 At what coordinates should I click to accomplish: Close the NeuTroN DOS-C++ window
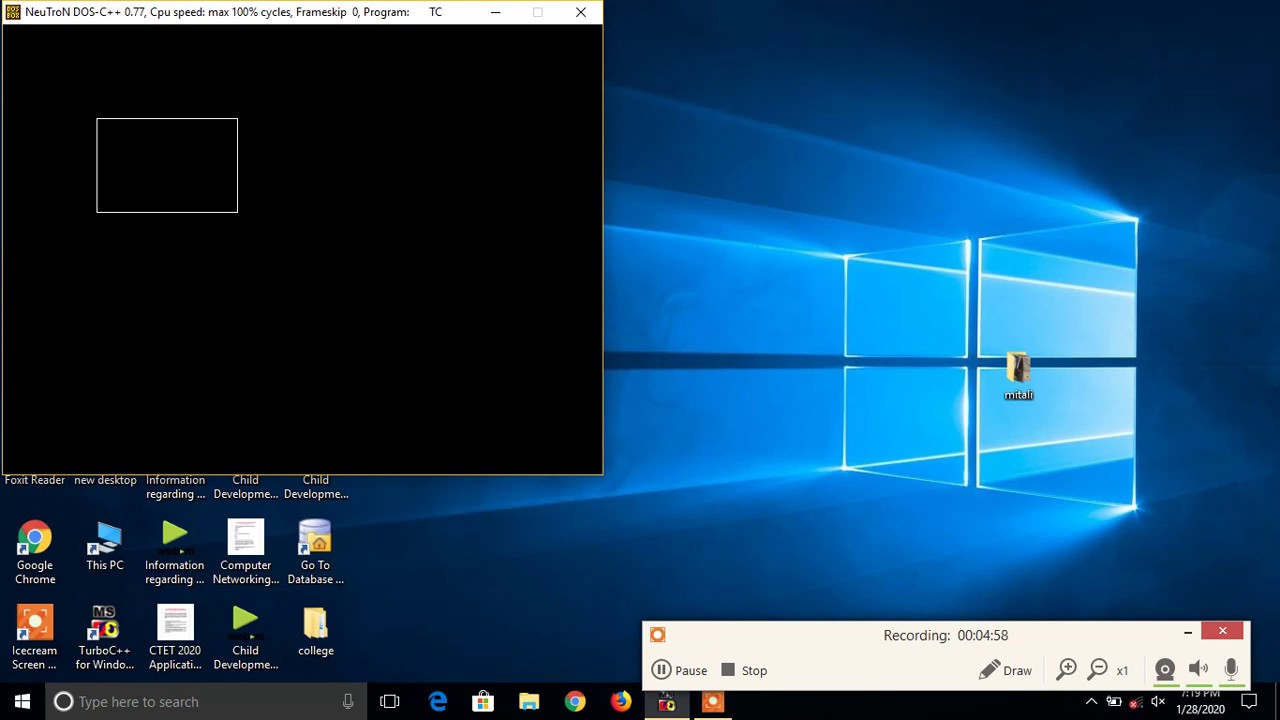point(581,12)
